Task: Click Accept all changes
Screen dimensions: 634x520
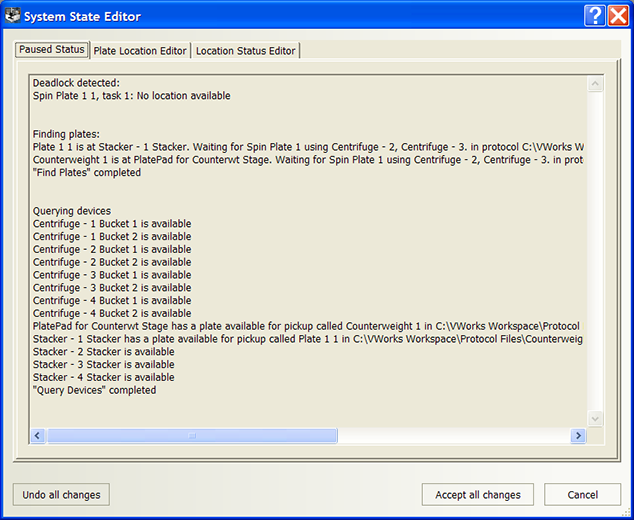Action: click(x=478, y=495)
